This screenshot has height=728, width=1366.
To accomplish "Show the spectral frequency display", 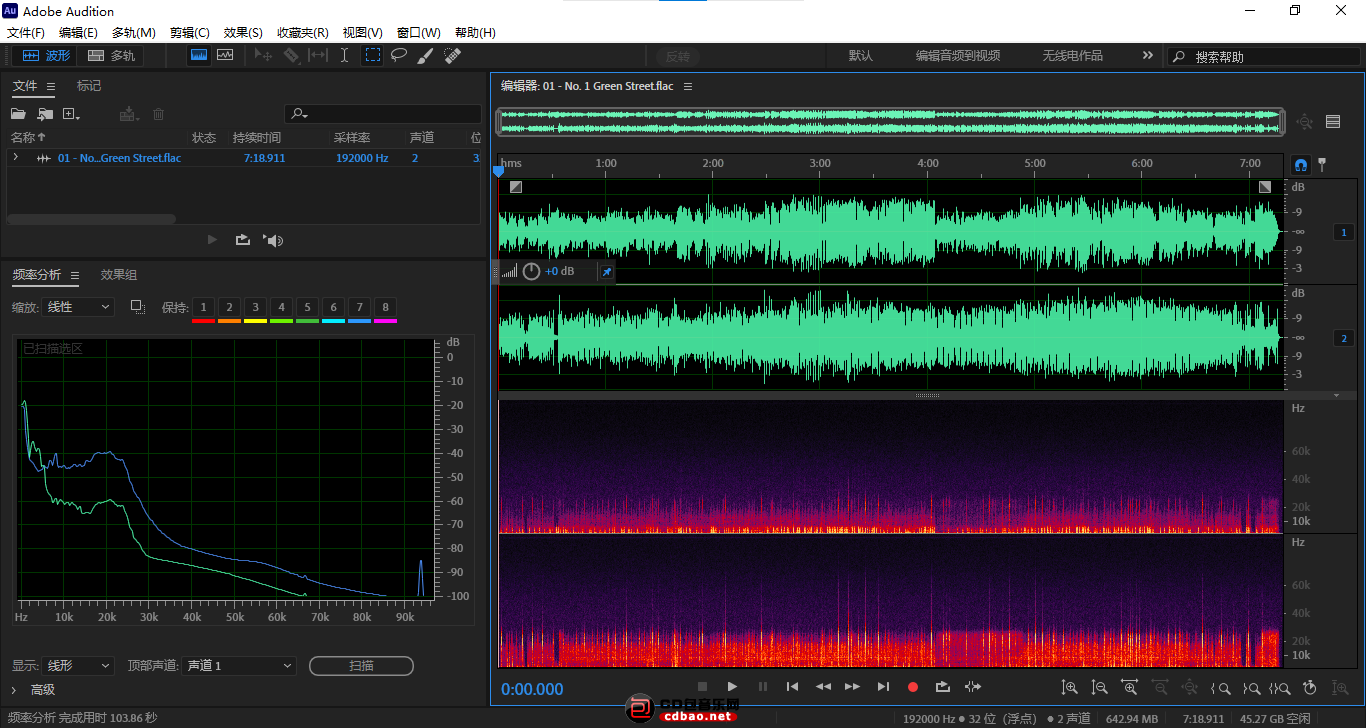I will point(199,56).
